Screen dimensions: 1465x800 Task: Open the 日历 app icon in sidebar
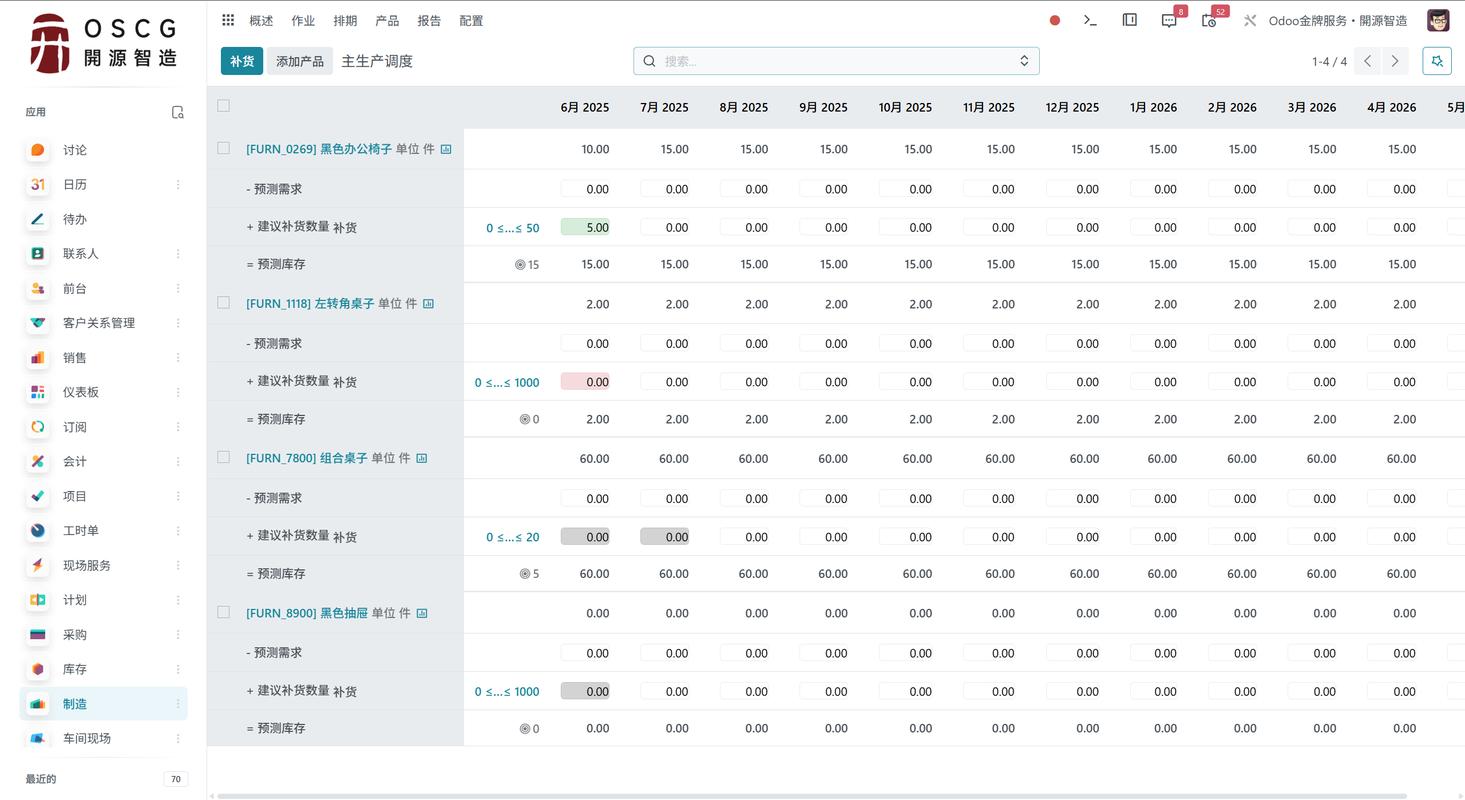pyautogui.click(x=38, y=184)
